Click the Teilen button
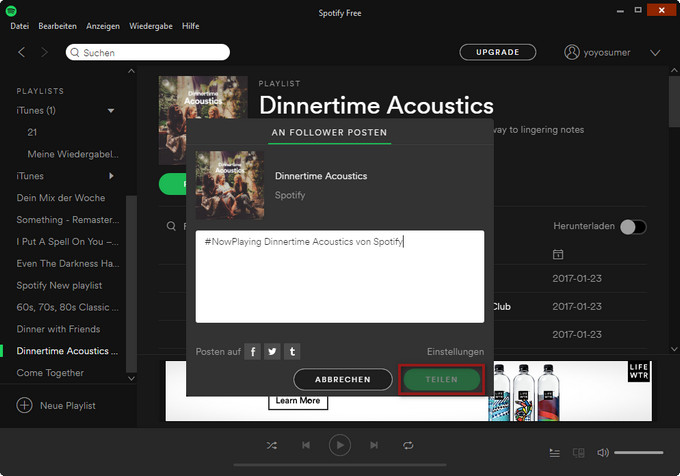The height and width of the screenshot is (476, 680). click(x=441, y=379)
